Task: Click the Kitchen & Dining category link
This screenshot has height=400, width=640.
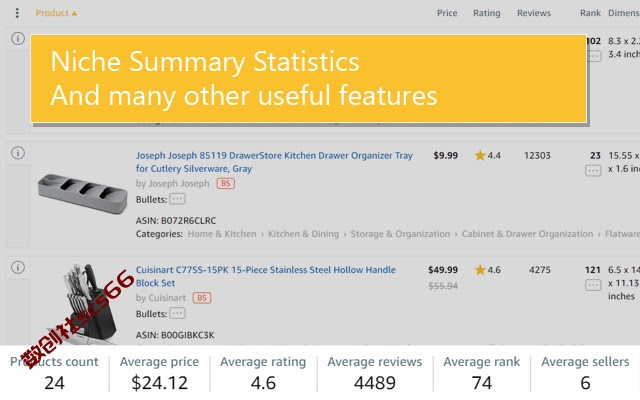Action: 303,234
